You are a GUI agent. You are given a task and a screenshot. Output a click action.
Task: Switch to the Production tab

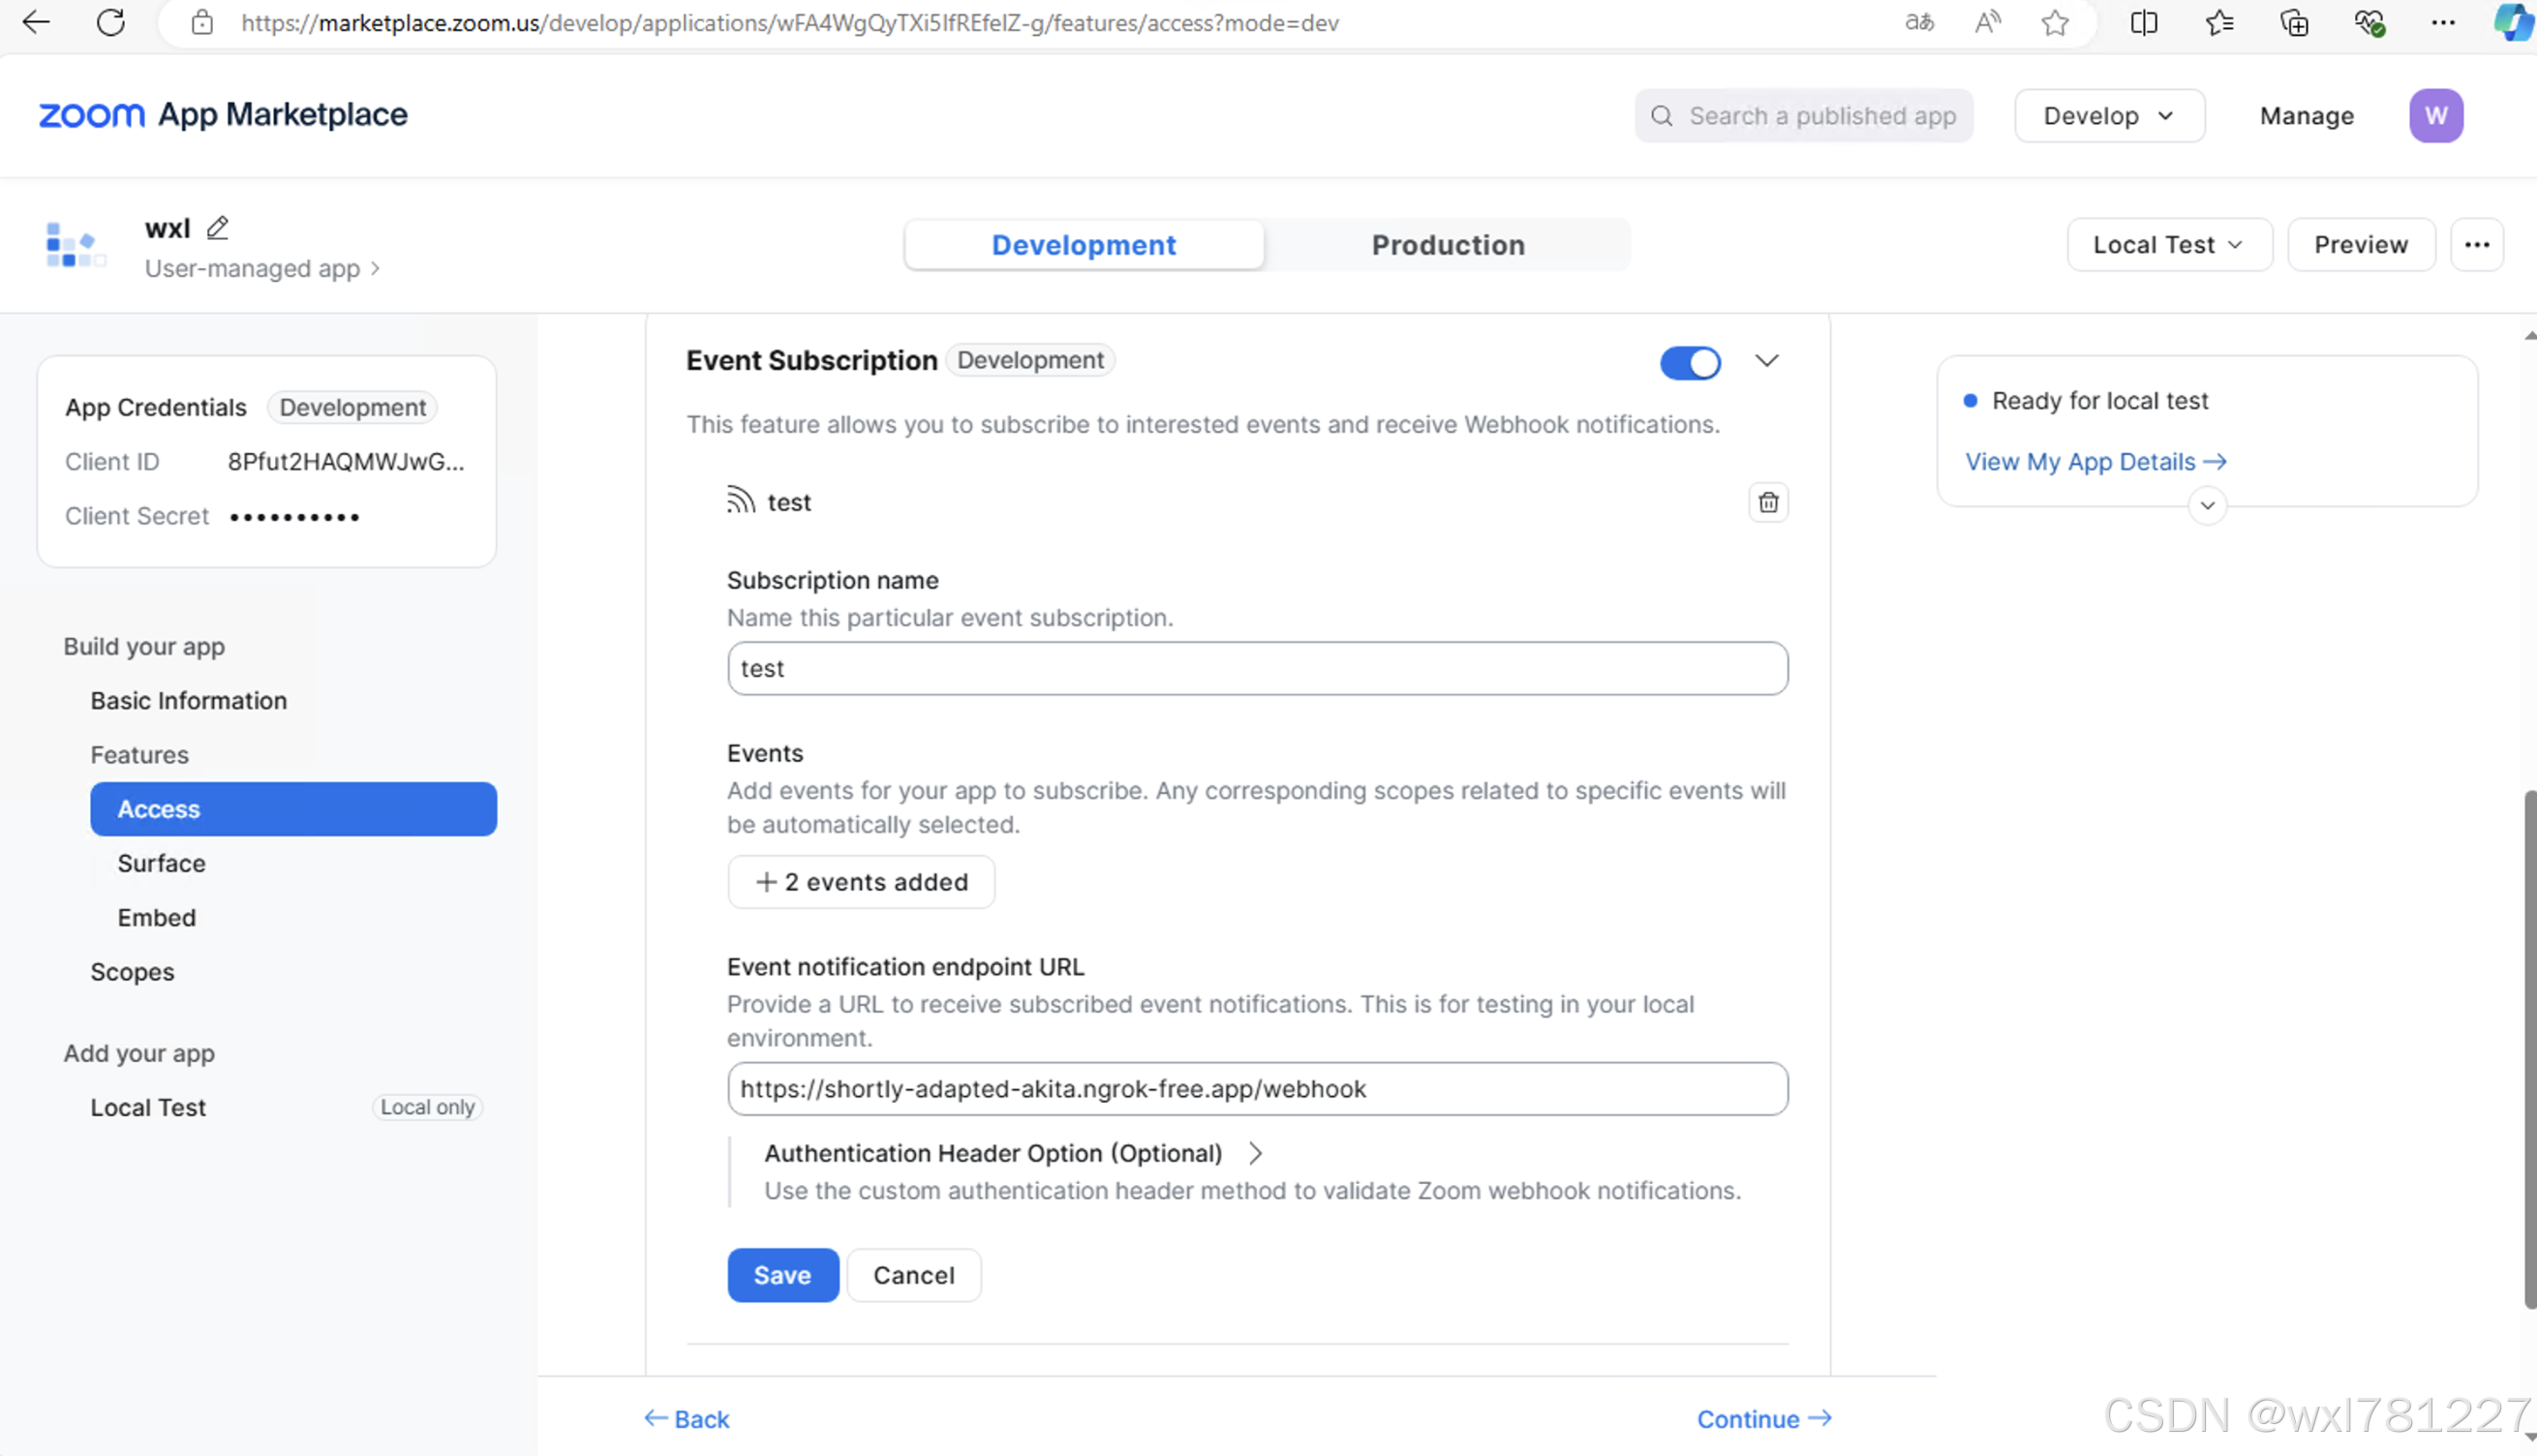coord(1448,245)
